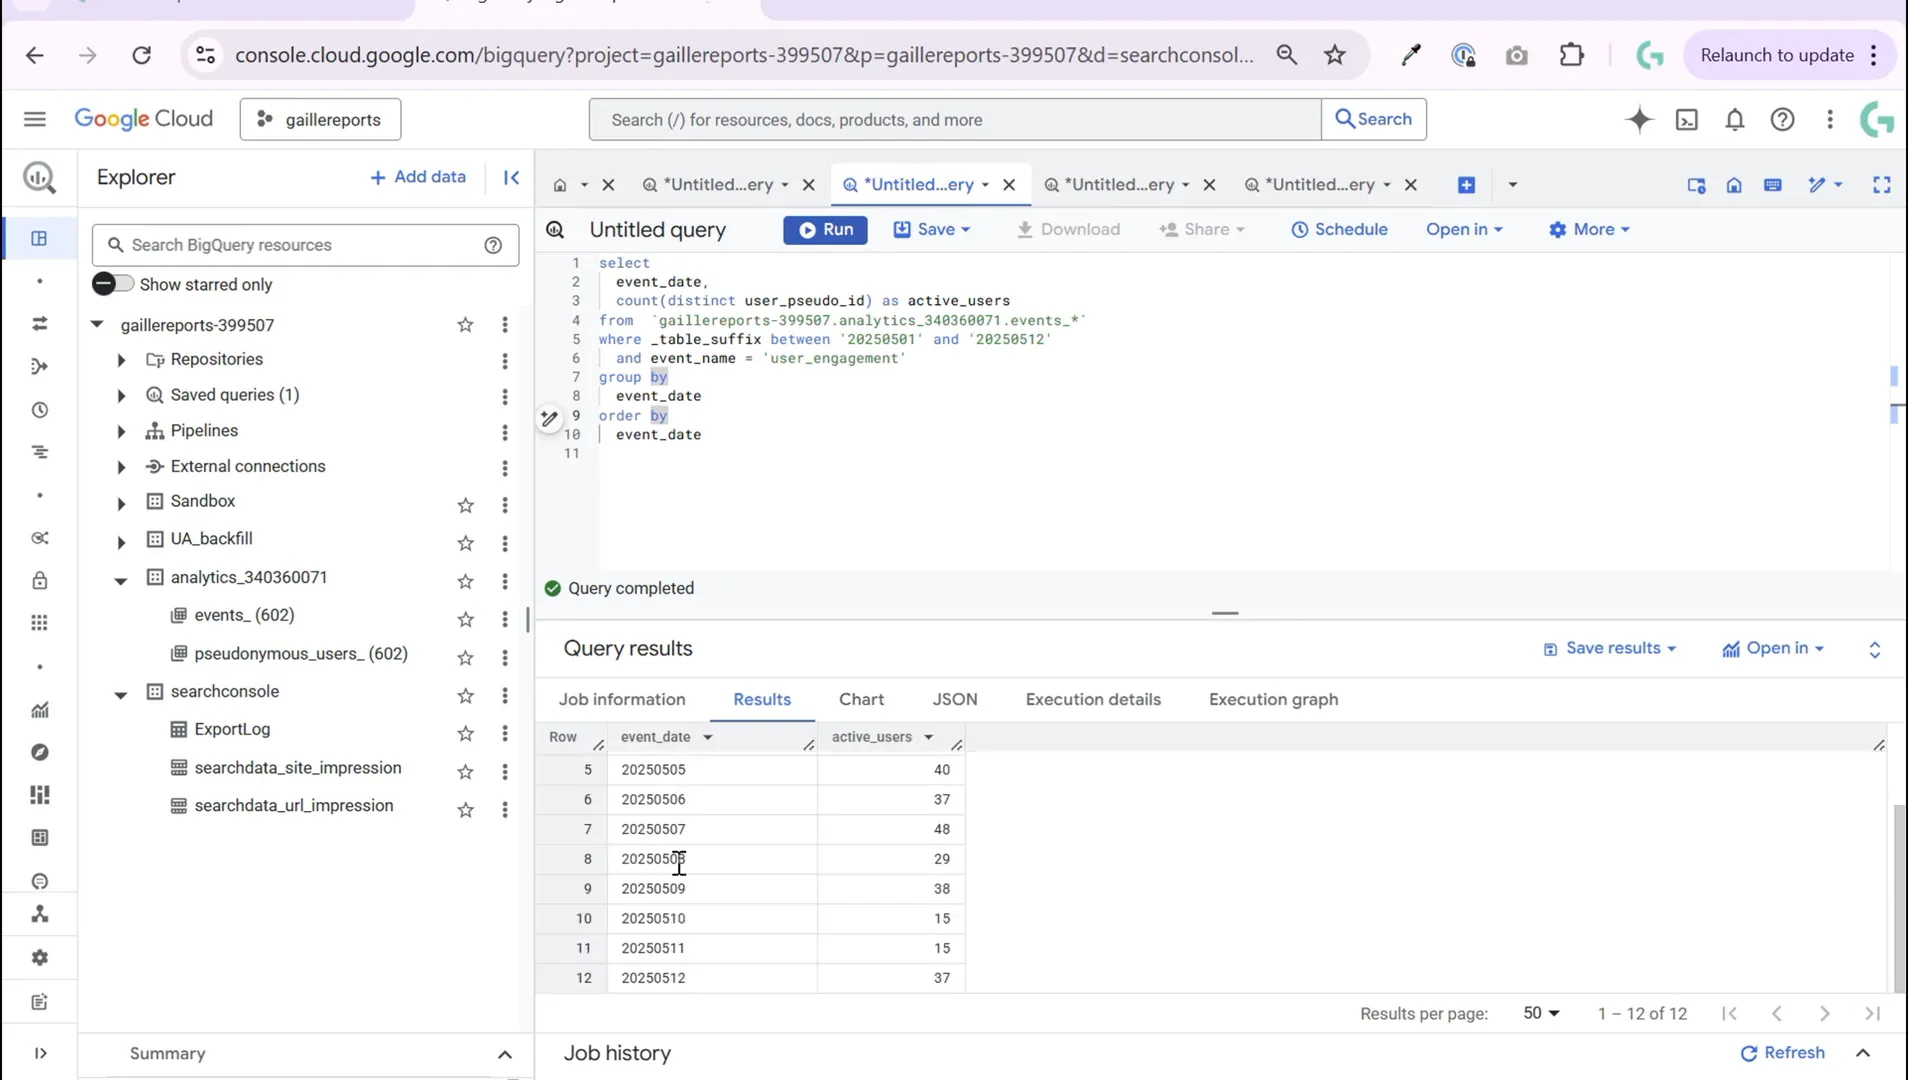Open the Save results dropdown
Image resolution: width=1908 pixels, height=1080 pixels.
click(1609, 648)
